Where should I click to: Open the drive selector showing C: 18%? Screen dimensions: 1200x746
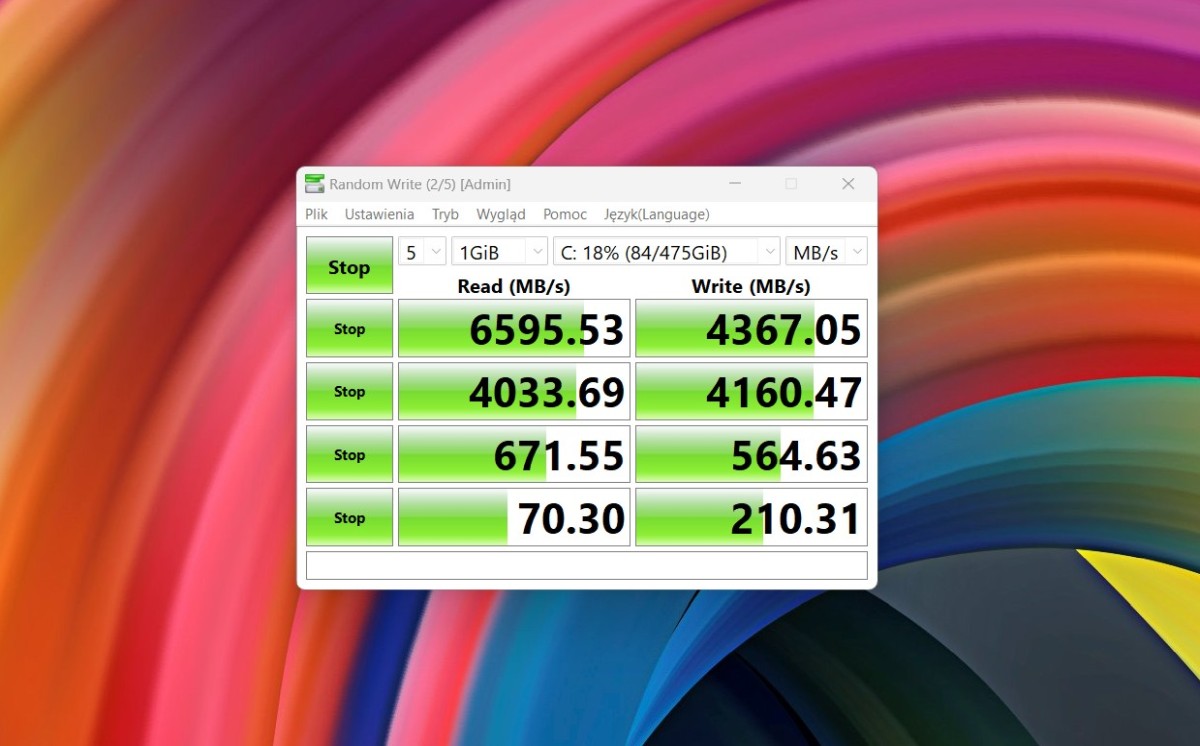[666, 252]
